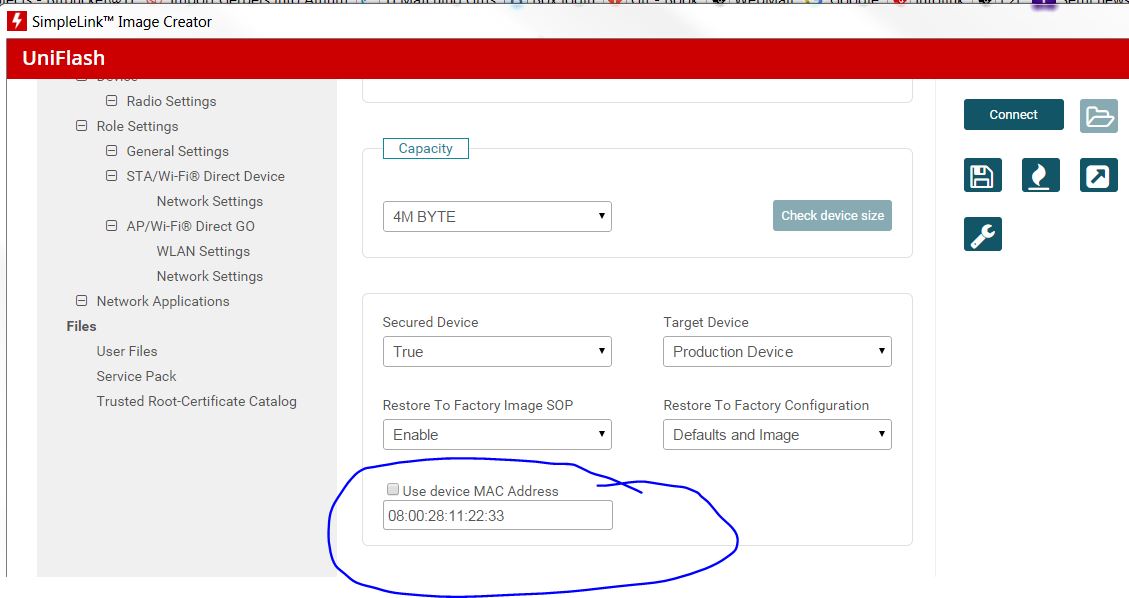The width and height of the screenshot is (1129, 598).
Task: Open the Target Device dropdown
Action: (x=777, y=351)
